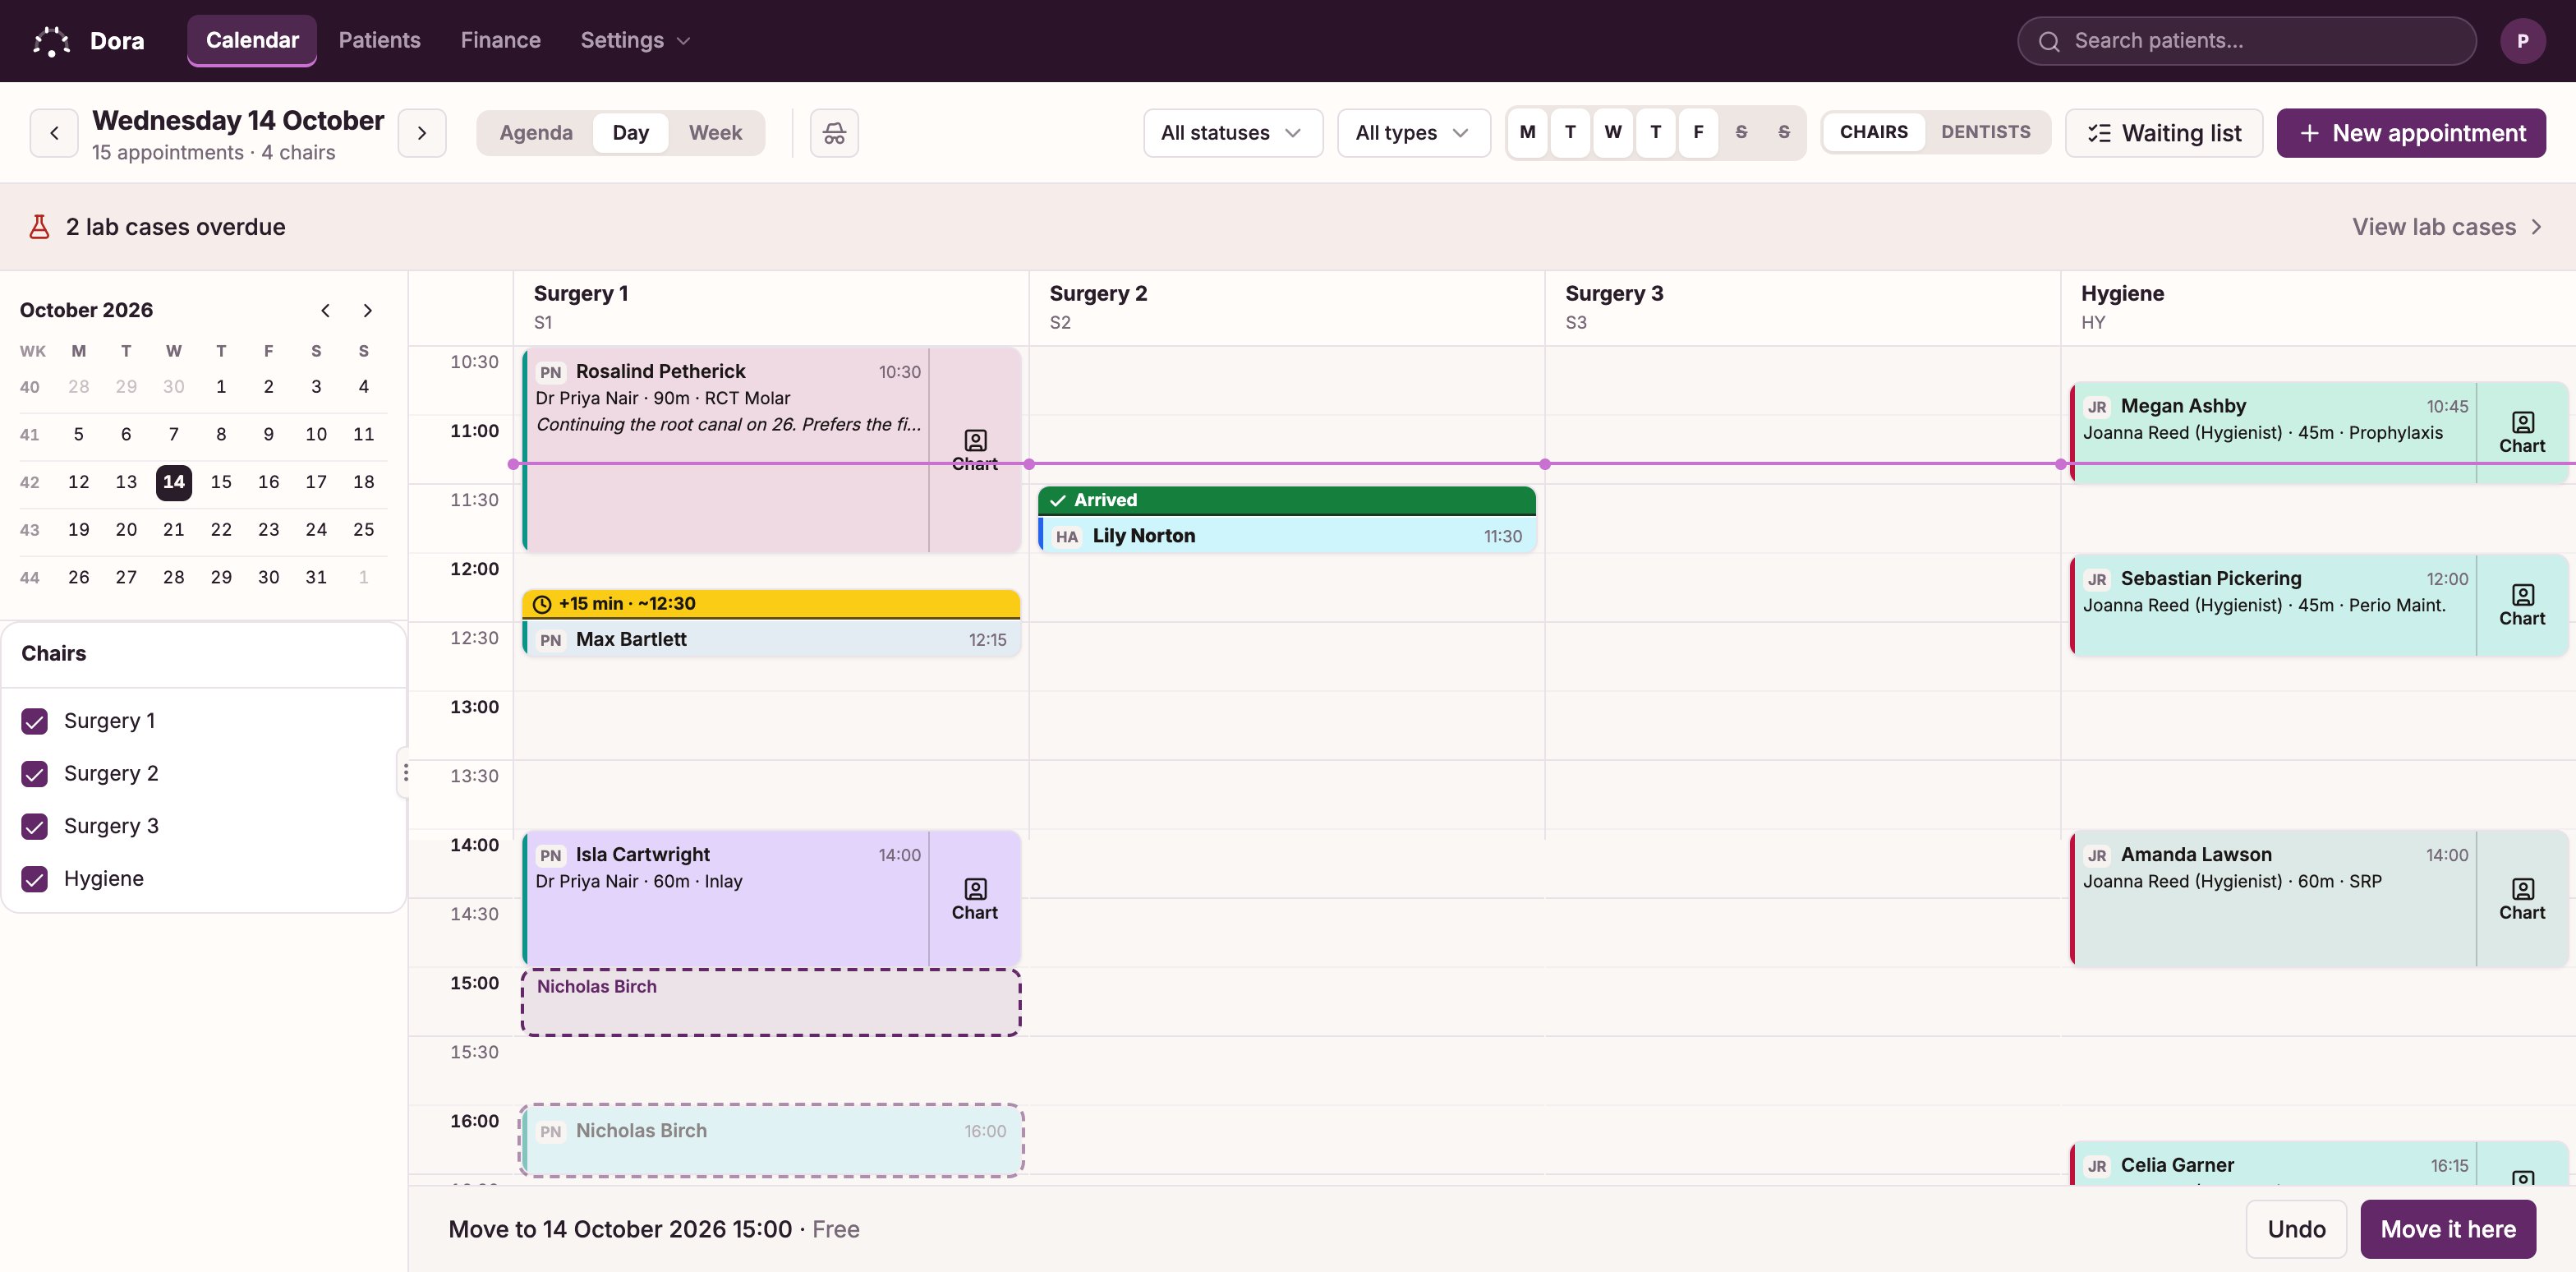Image resolution: width=2576 pixels, height=1272 pixels.
Task: Open the Patients tab
Action: click(x=379, y=41)
